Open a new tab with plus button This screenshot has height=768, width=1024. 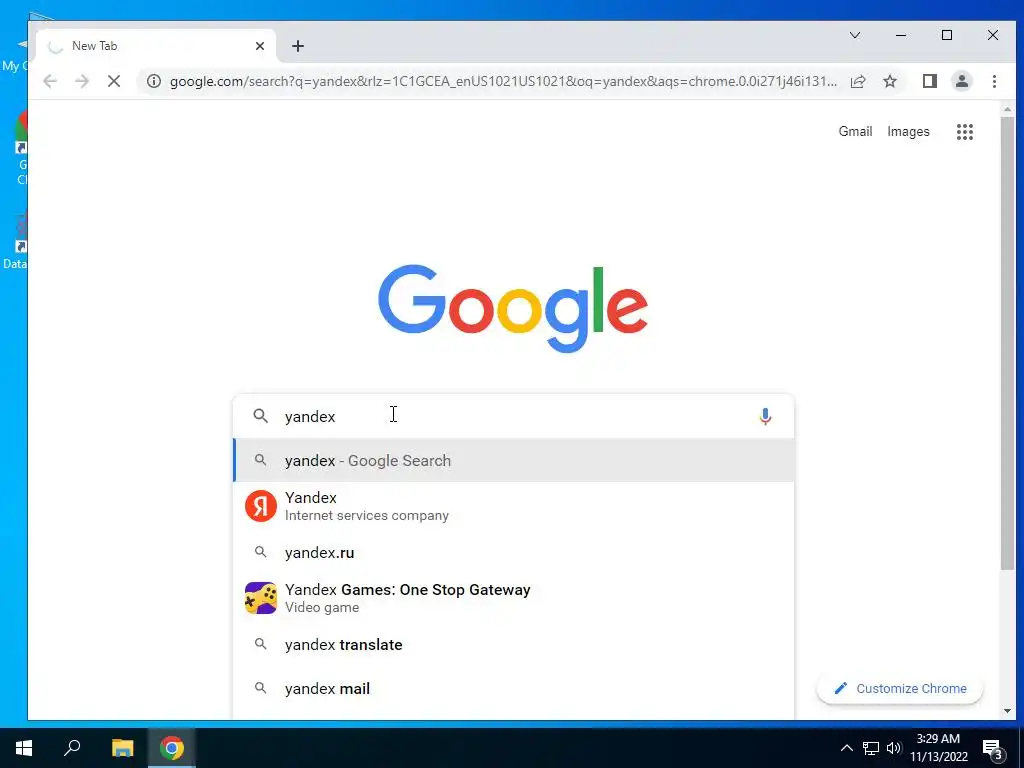point(298,46)
